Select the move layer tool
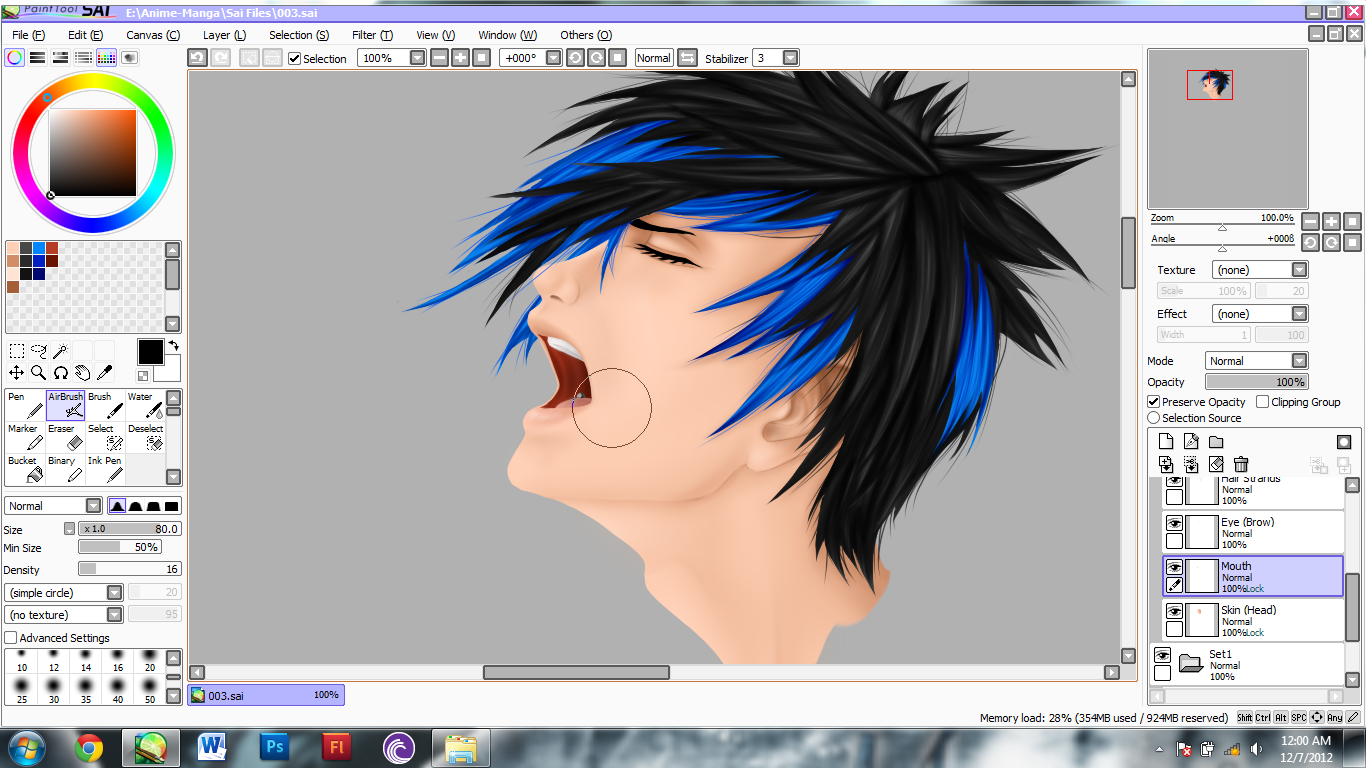 [17, 373]
